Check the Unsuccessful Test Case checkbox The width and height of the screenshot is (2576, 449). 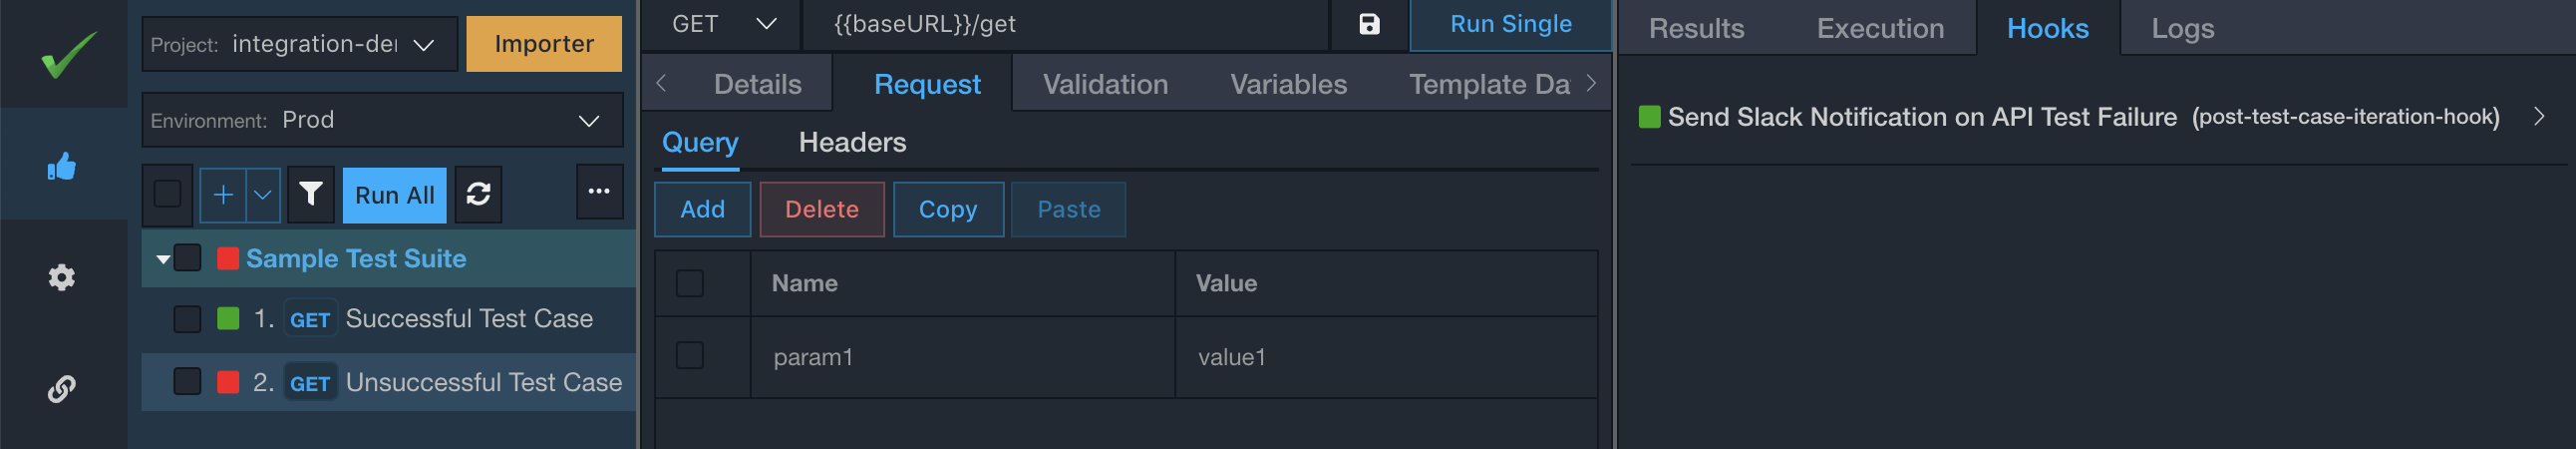(x=187, y=381)
